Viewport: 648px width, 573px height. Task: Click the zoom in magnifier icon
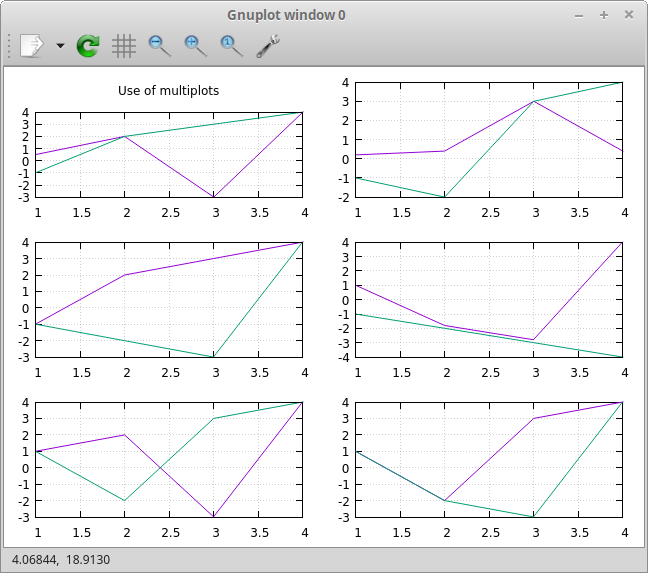(x=195, y=45)
